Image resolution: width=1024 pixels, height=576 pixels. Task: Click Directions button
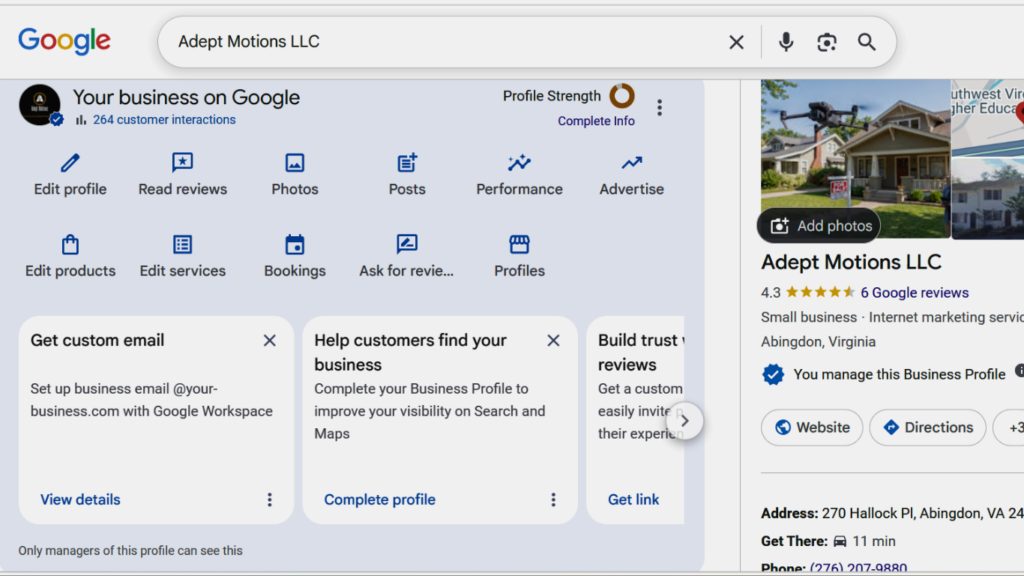pyautogui.click(x=927, y=428)
